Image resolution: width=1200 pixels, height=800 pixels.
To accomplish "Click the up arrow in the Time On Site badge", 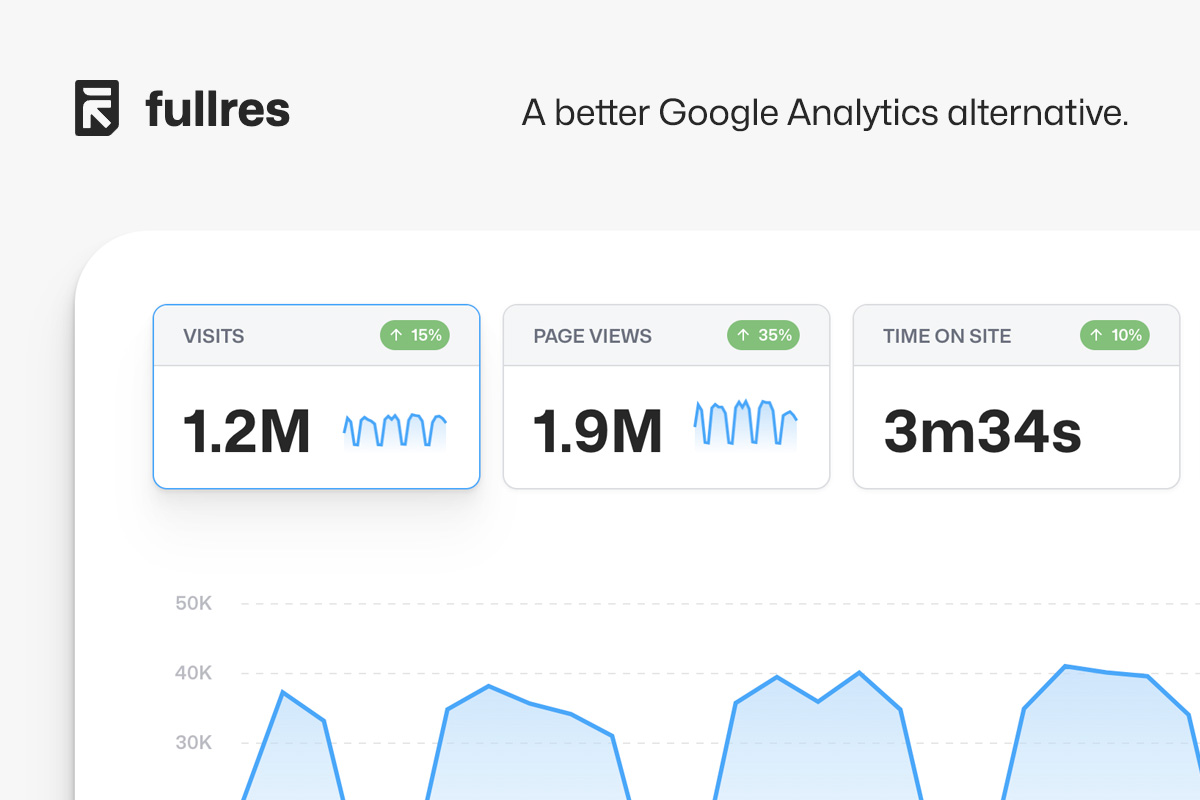I will point(1096,335).
